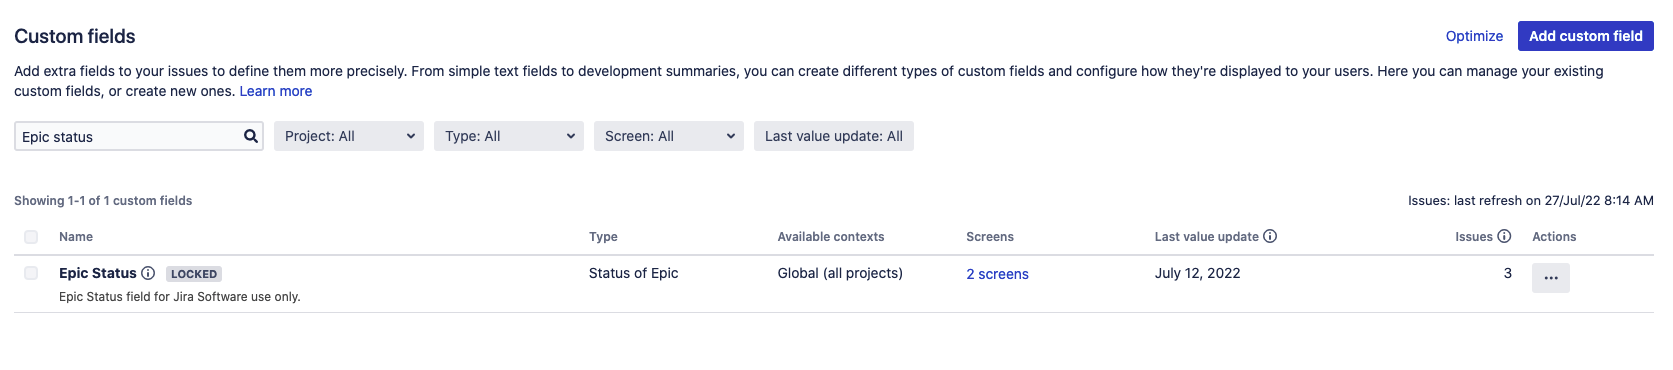Click the Epic status search field

pos(128,136)
